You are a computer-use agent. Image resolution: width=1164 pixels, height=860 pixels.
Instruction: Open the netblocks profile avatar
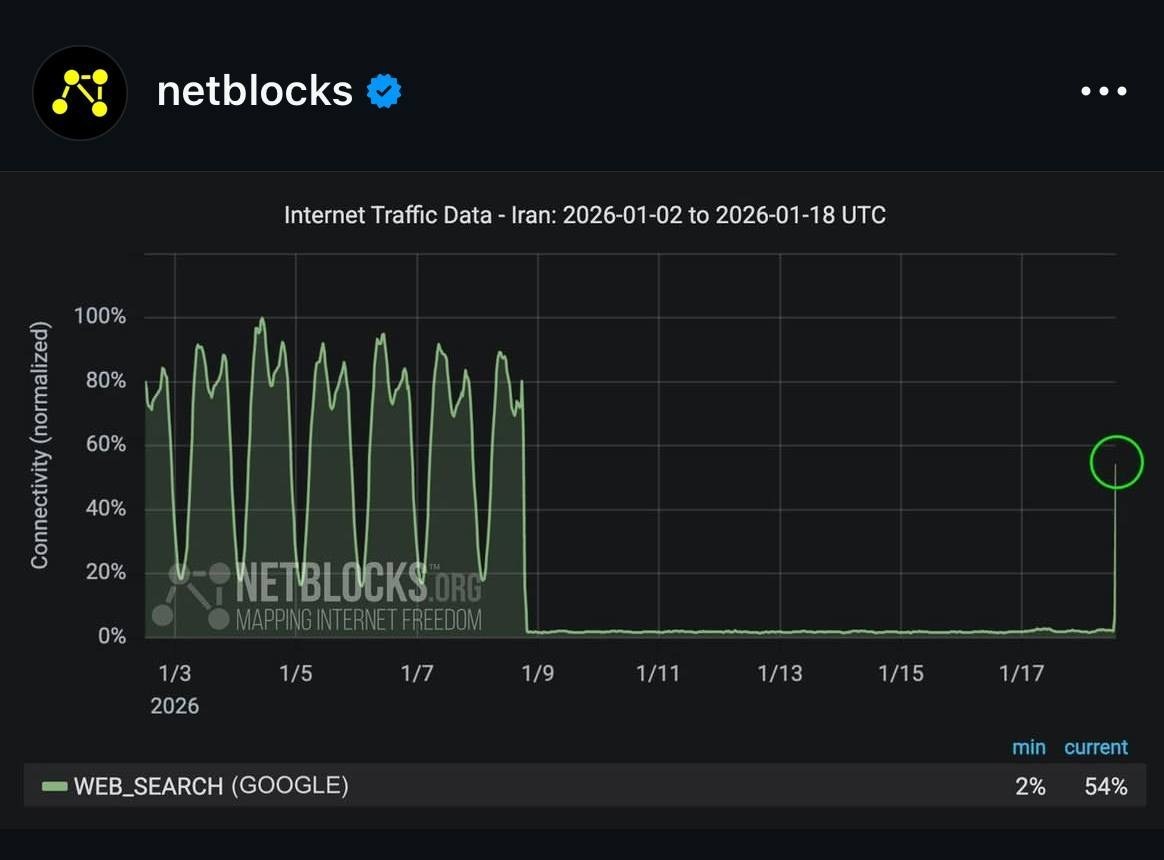point(80,92)
